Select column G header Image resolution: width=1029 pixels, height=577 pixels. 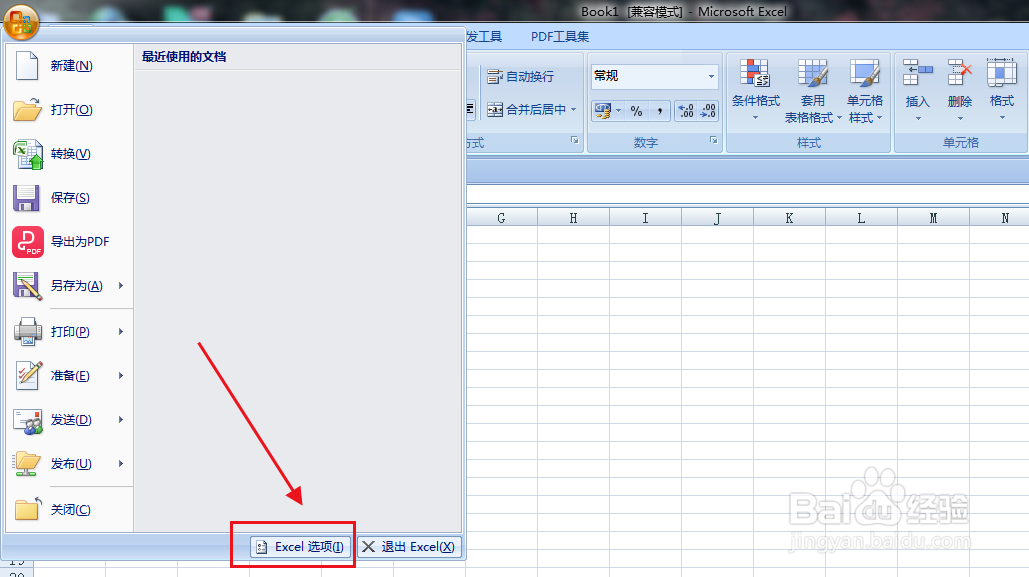pyautogui.click(x=501, y=218)
